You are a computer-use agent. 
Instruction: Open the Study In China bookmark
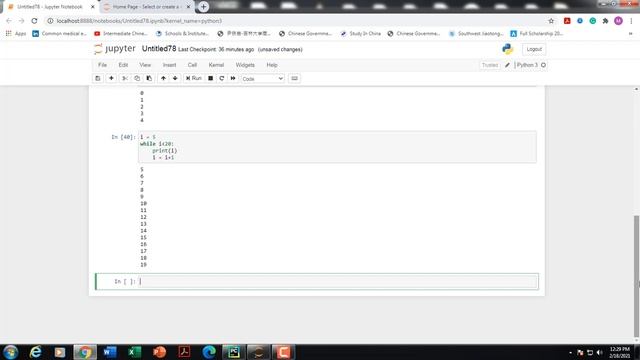click(x=361, y=33)
